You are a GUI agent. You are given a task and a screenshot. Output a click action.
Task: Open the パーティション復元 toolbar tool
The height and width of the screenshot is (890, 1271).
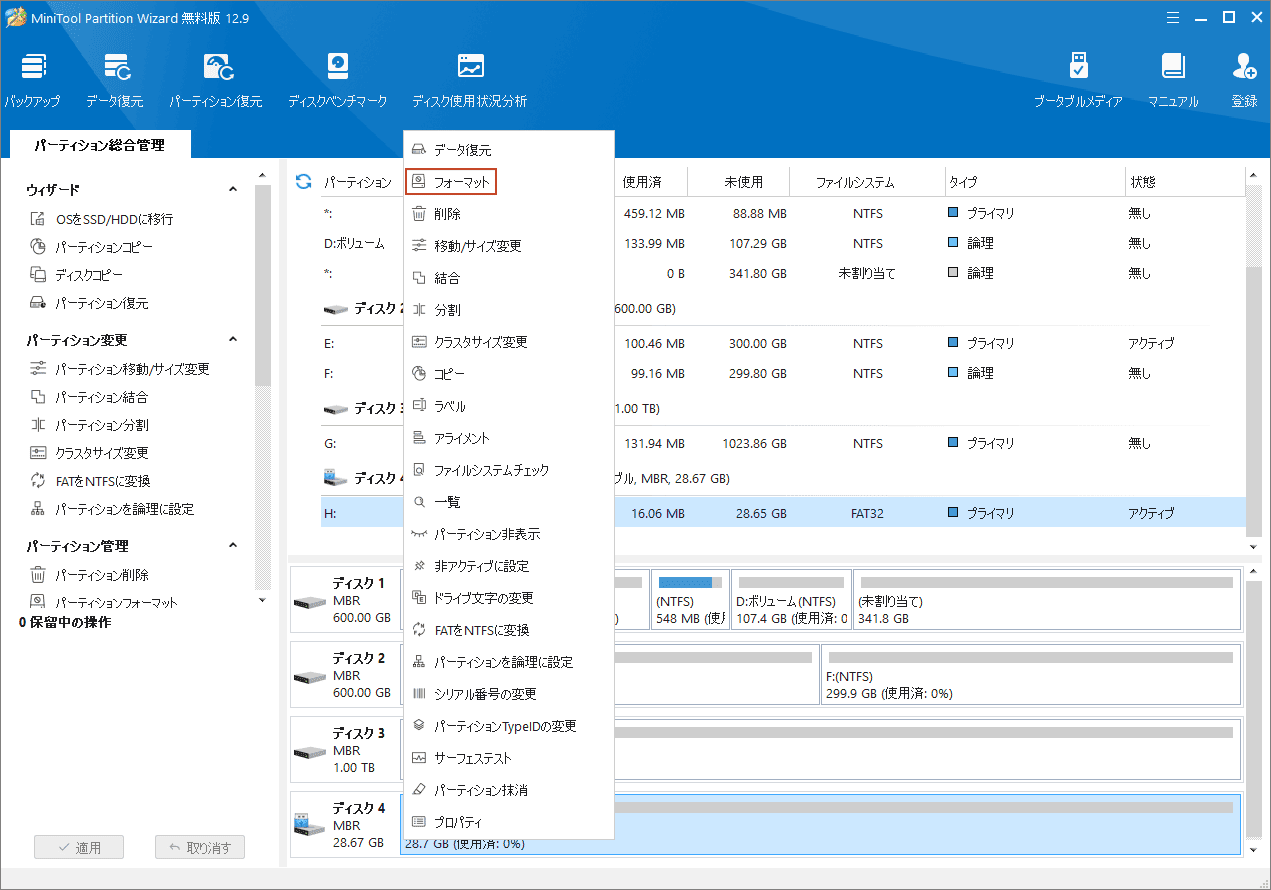pyautogui.click(x=216, y=81)
